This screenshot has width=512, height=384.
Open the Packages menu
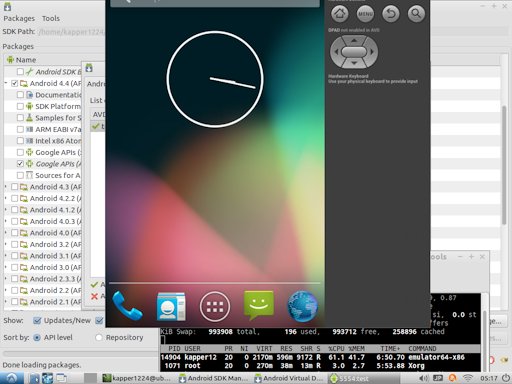pyautogui.click(x=19, y=19)
